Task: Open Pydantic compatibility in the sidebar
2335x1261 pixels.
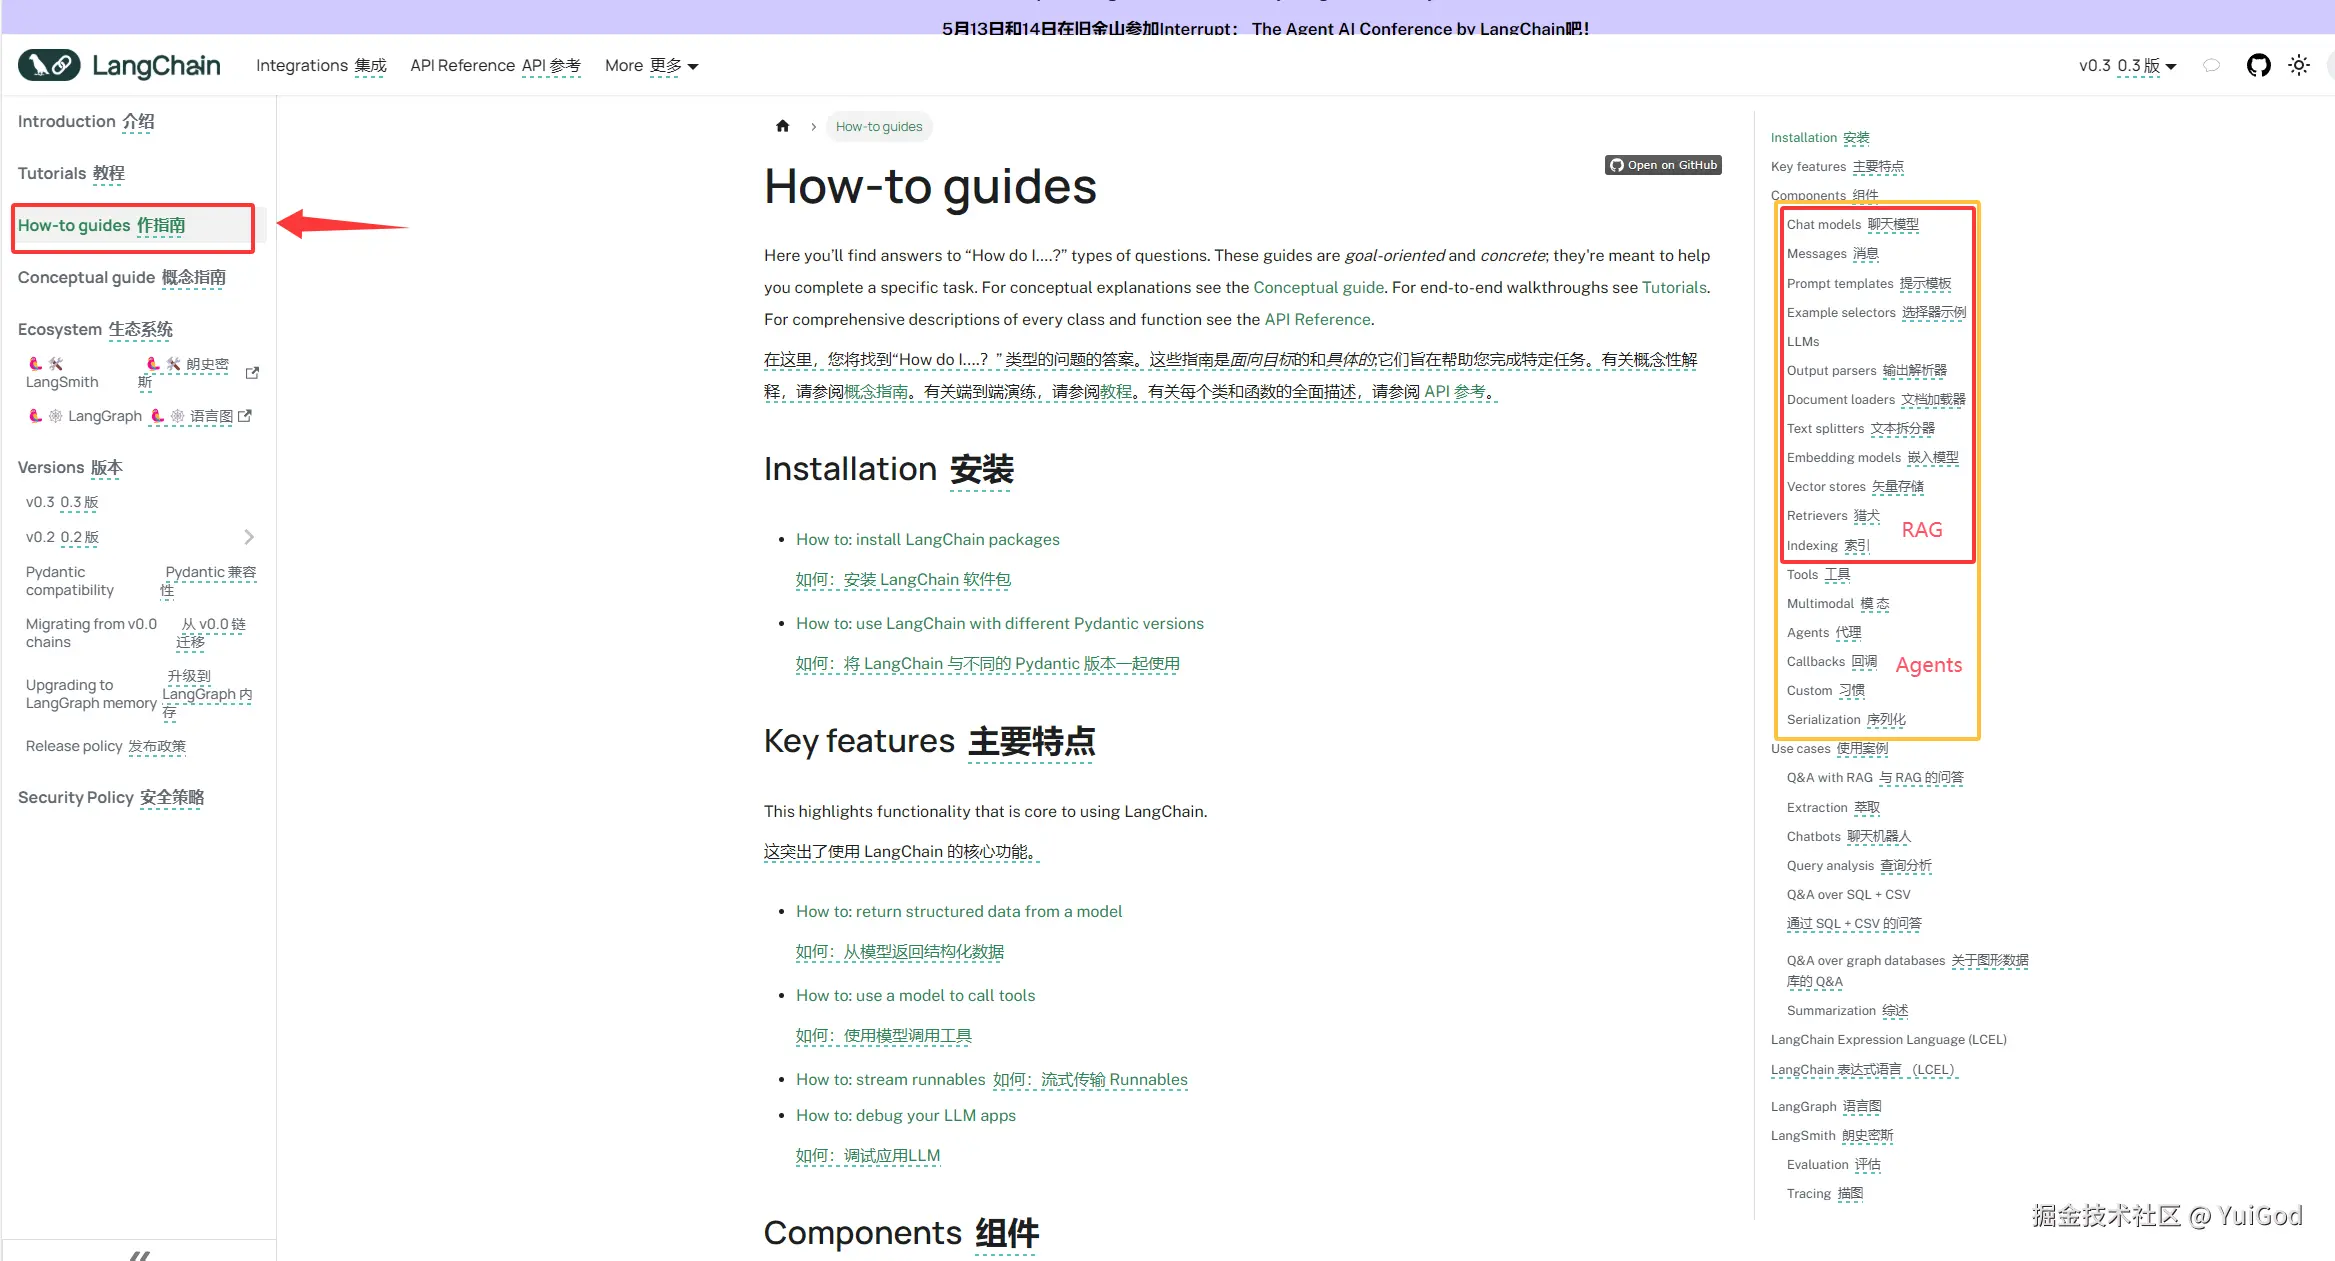Action: (x=141, y=581)
